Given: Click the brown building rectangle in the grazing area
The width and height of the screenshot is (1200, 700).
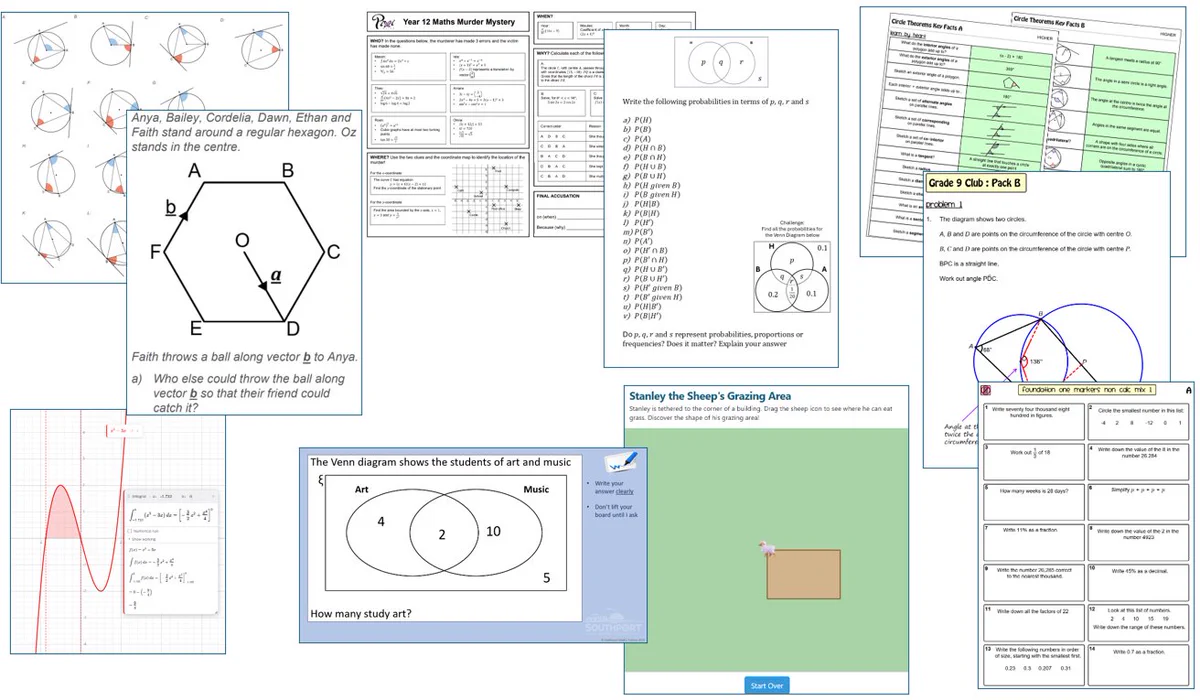Looking at the screenshot, I should tap(803, 572).
